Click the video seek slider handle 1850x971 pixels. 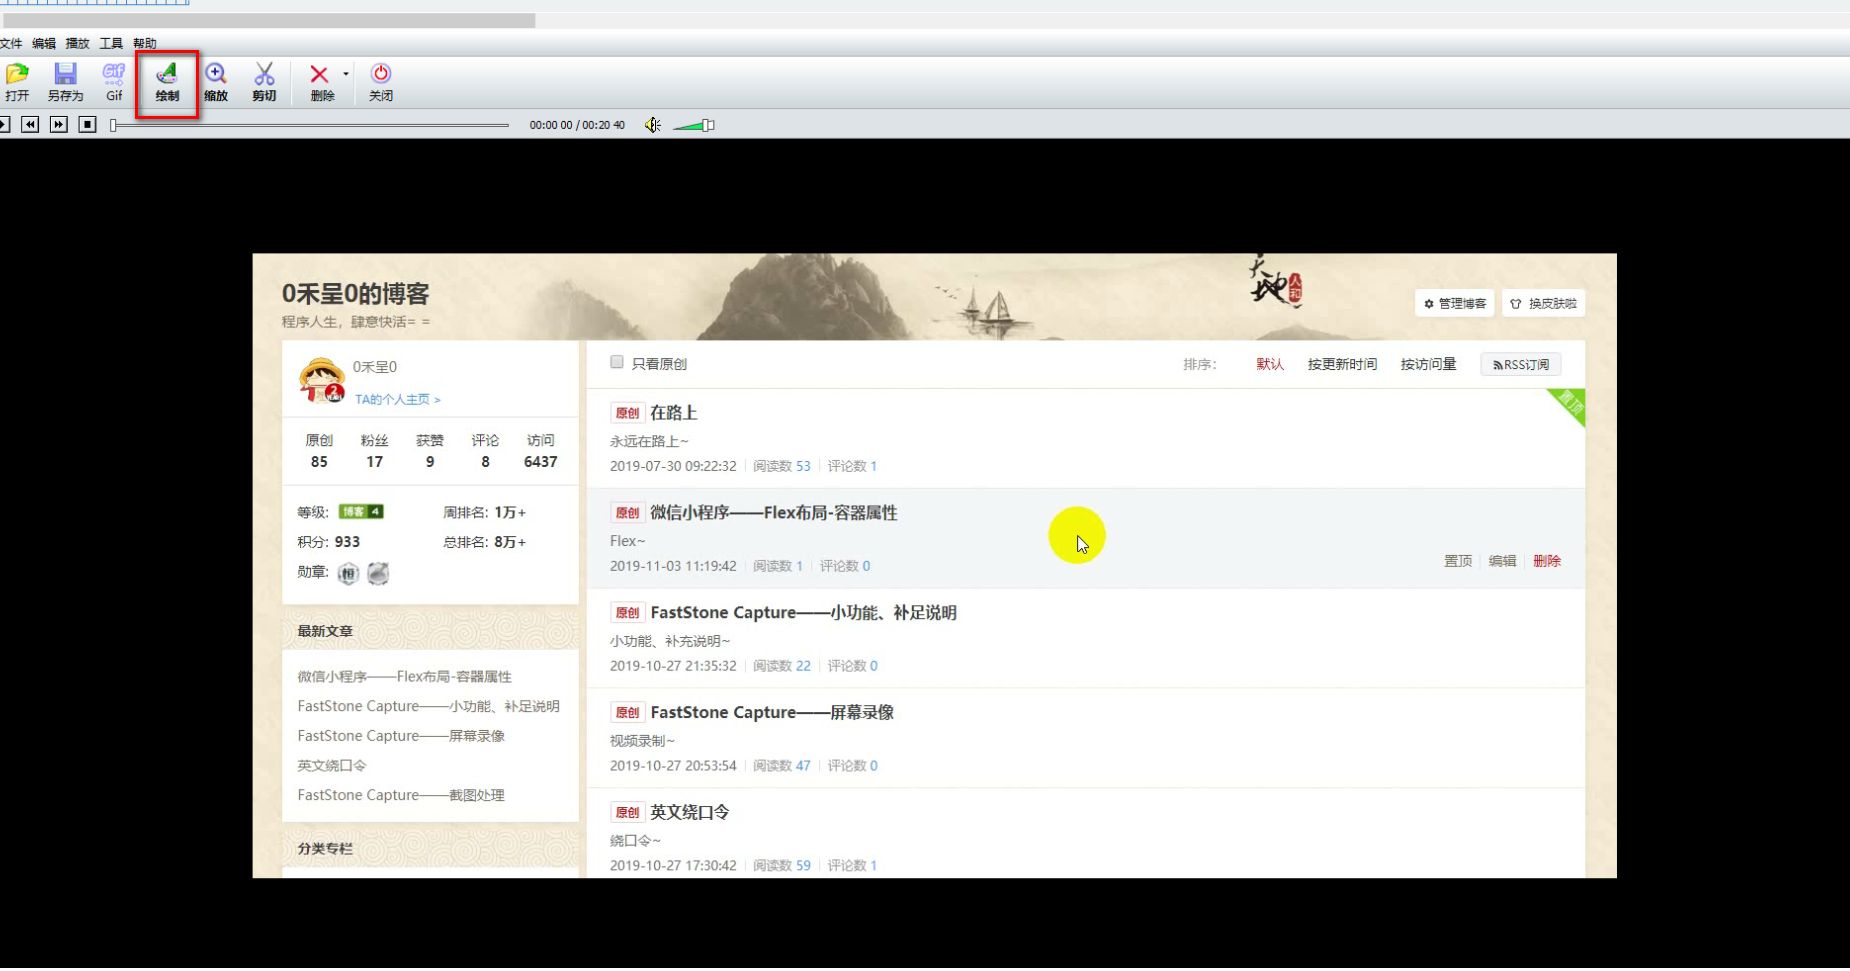tap(114, 125)
